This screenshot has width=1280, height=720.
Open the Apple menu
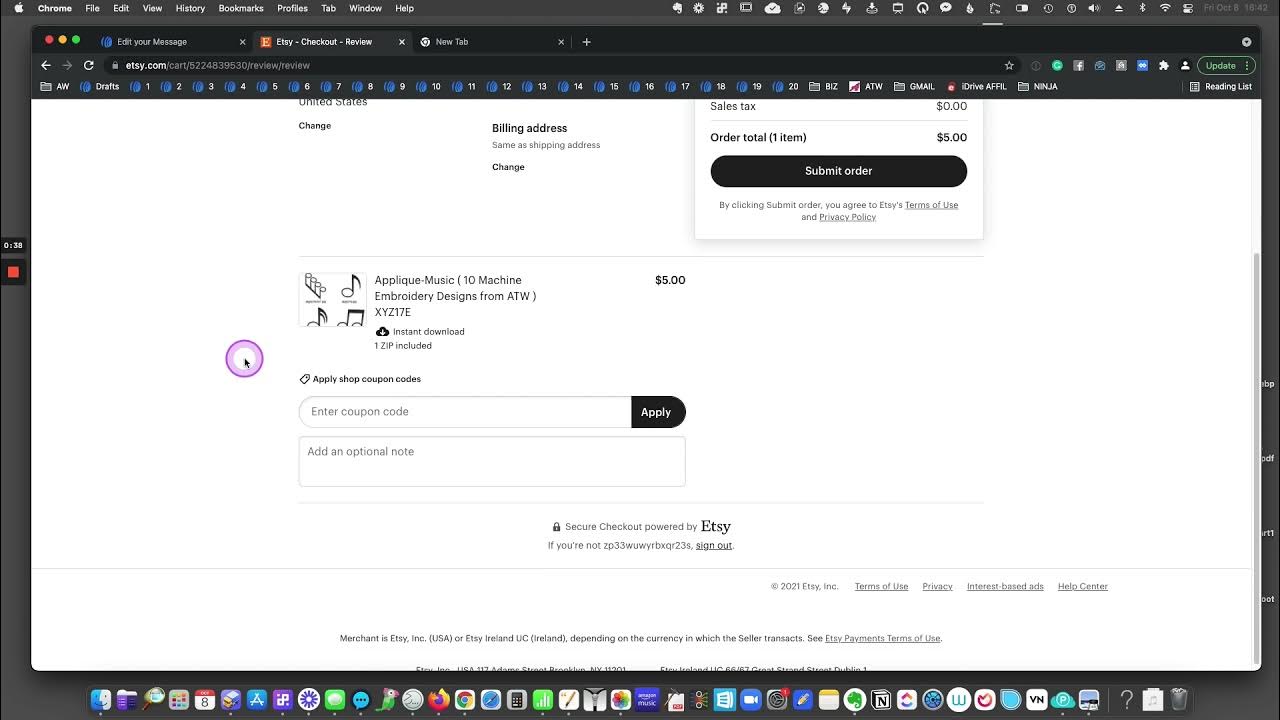pos(18,8)
